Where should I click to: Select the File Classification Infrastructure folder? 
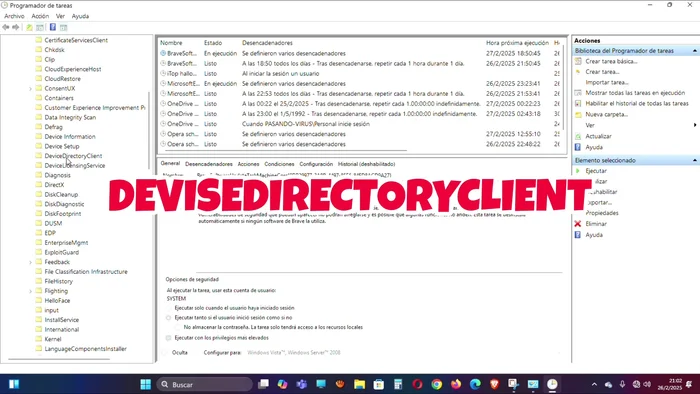pyautogui.click(x=86, y=271)
